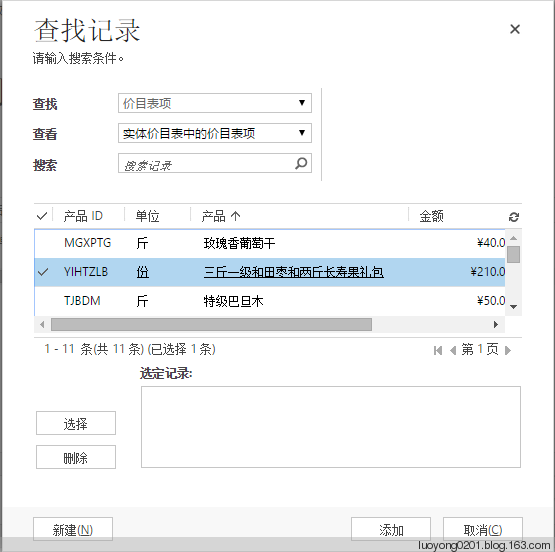Click the 添加 button

(x=391, y=529)
